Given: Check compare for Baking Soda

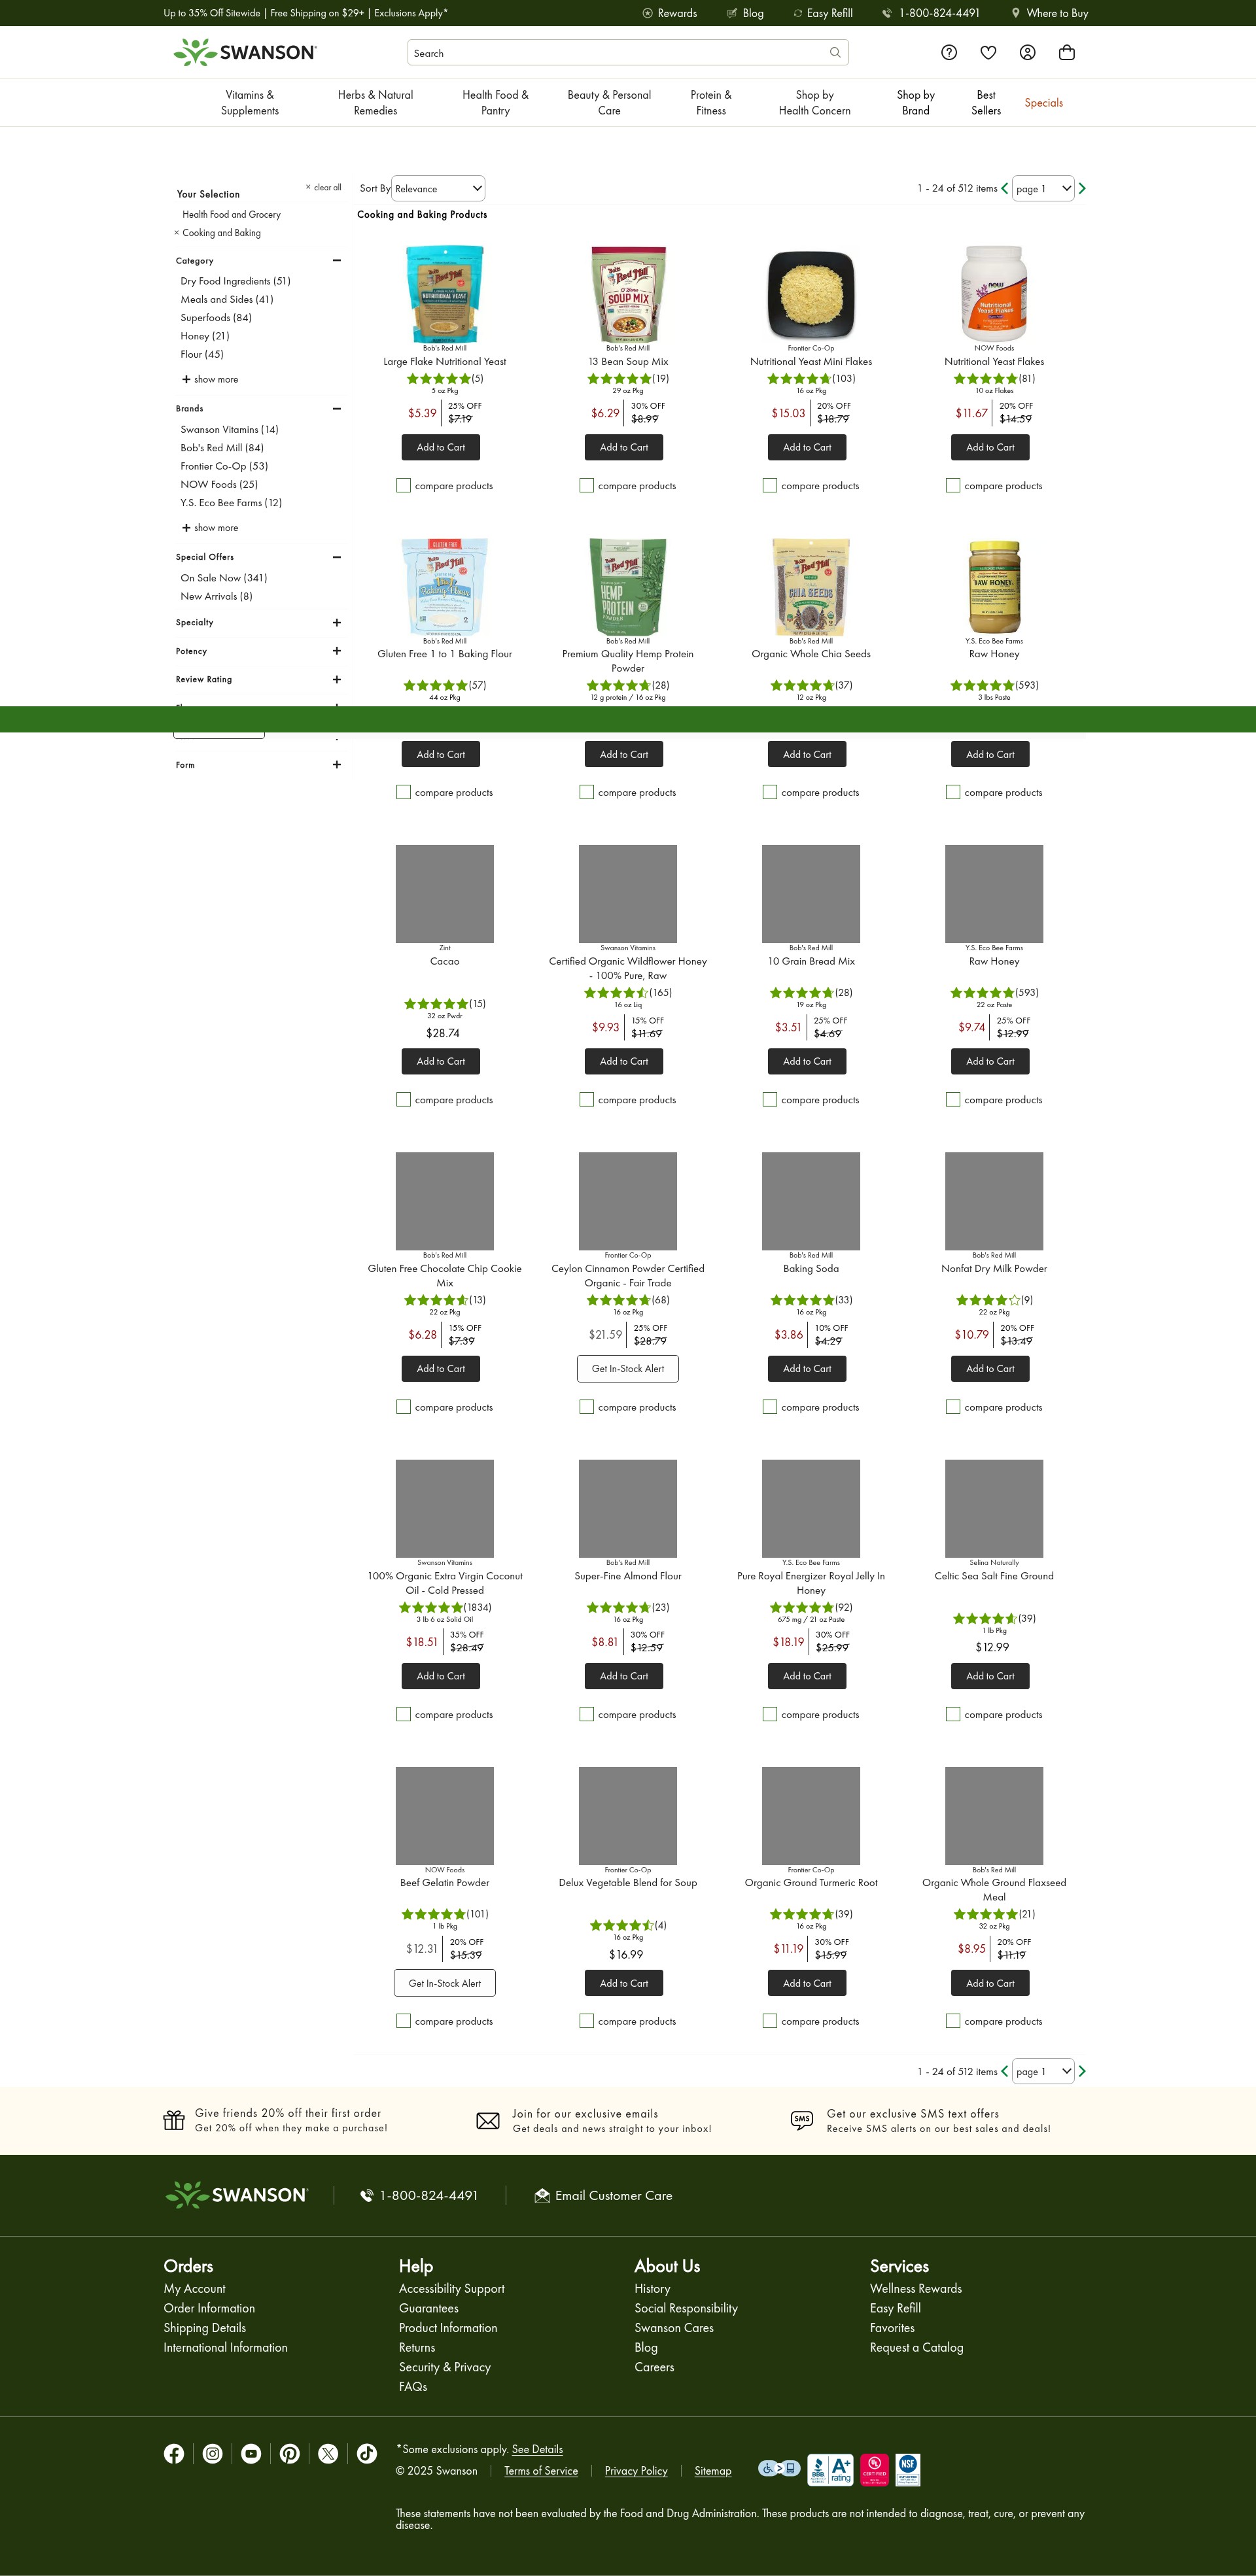Looking at the screenshot, I should (770, 1406).
